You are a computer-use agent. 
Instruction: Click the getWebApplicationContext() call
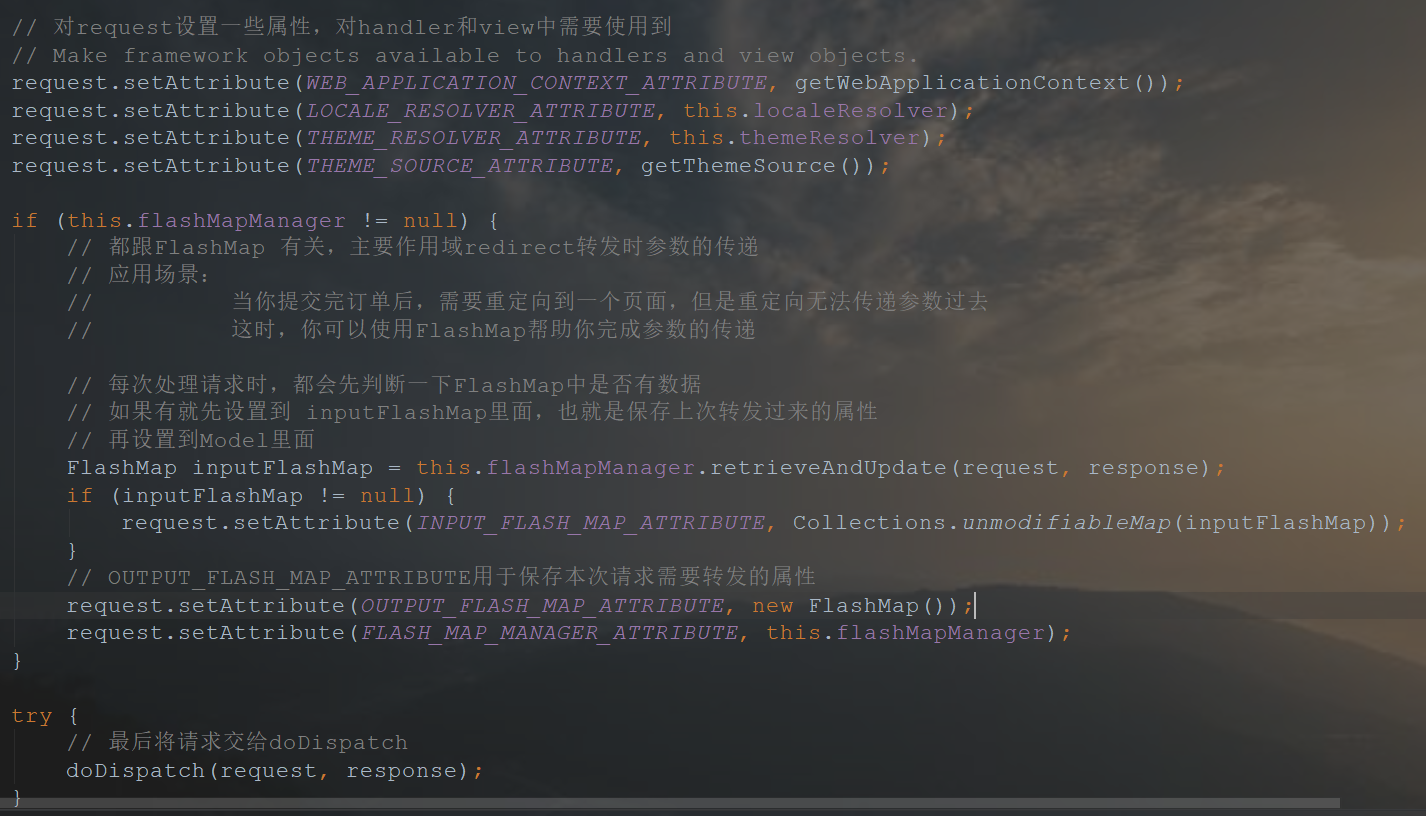[x=975, y=83]
